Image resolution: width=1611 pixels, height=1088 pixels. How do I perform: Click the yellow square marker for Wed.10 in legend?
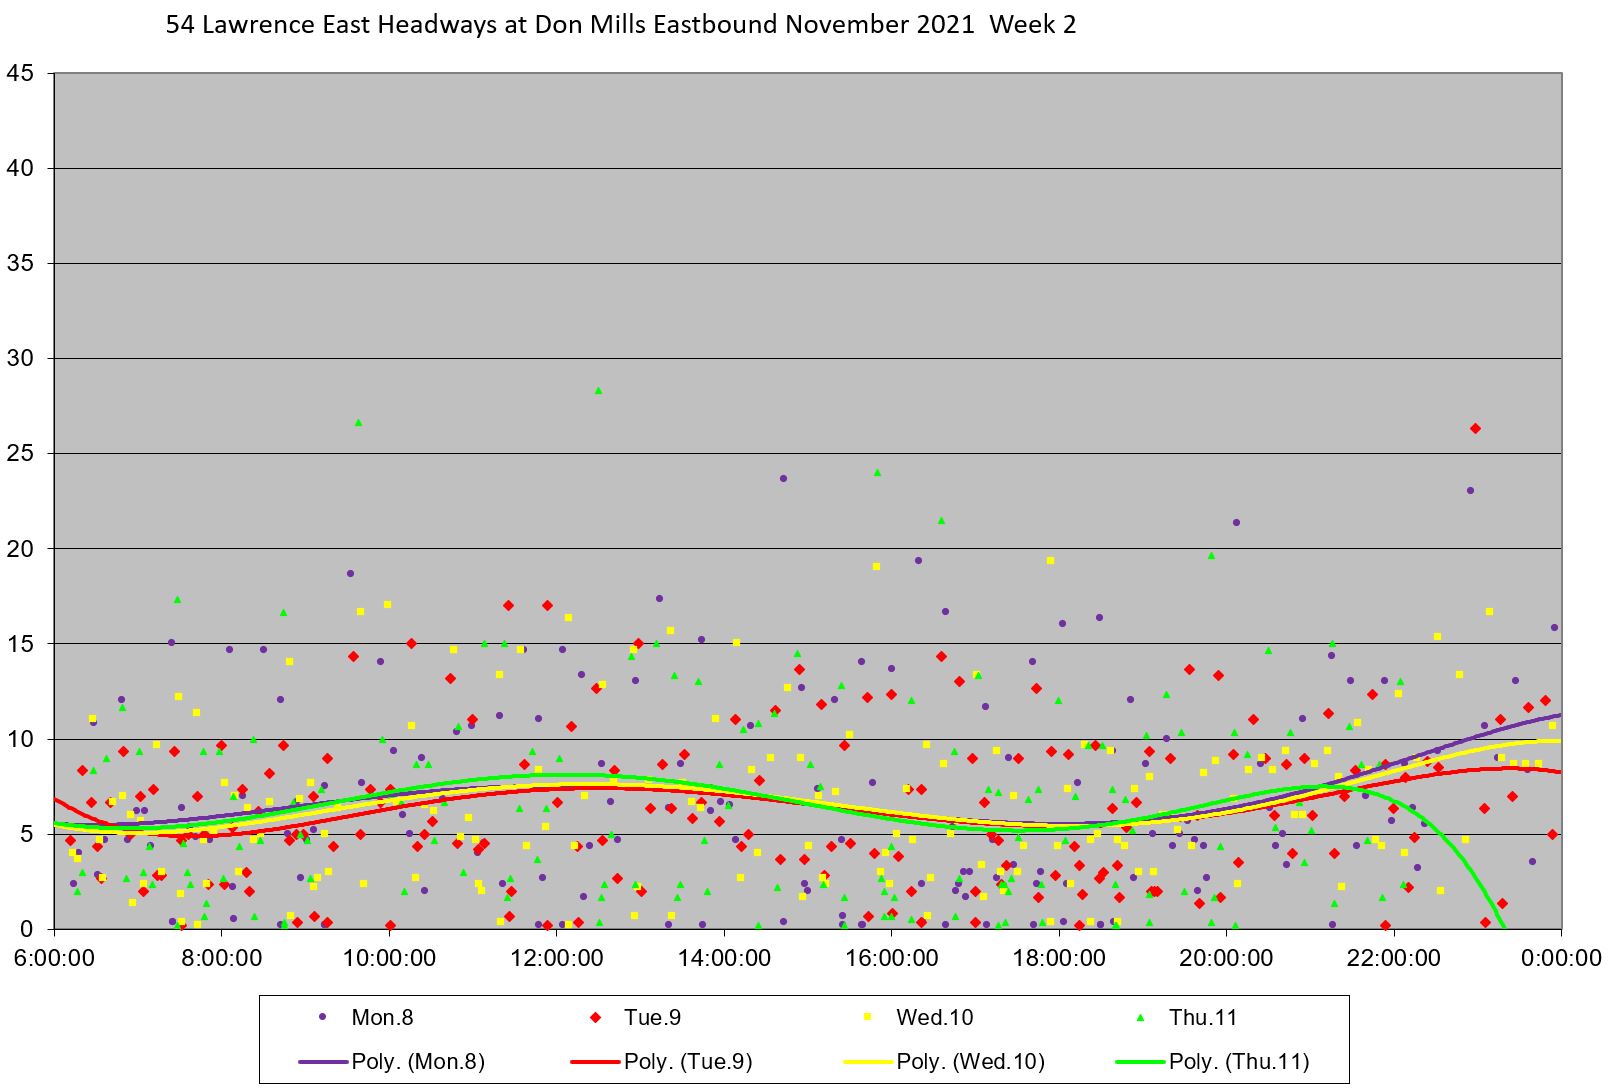867,1018
